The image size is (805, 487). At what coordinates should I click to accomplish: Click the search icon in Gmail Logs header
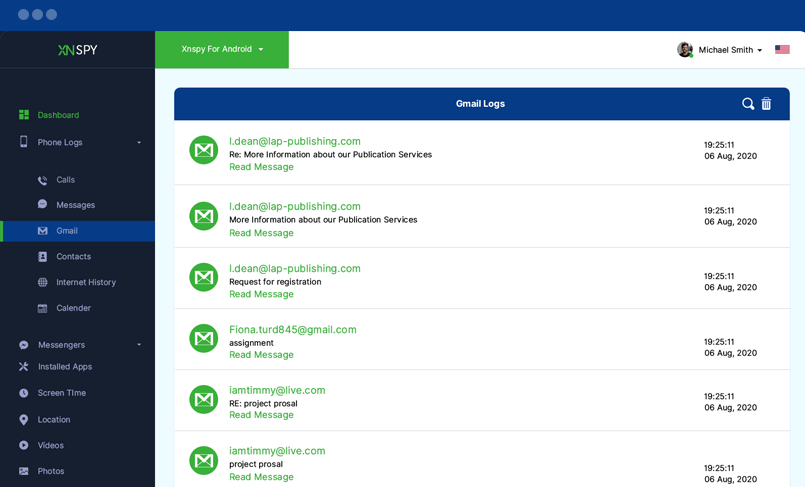coord(747,104)
